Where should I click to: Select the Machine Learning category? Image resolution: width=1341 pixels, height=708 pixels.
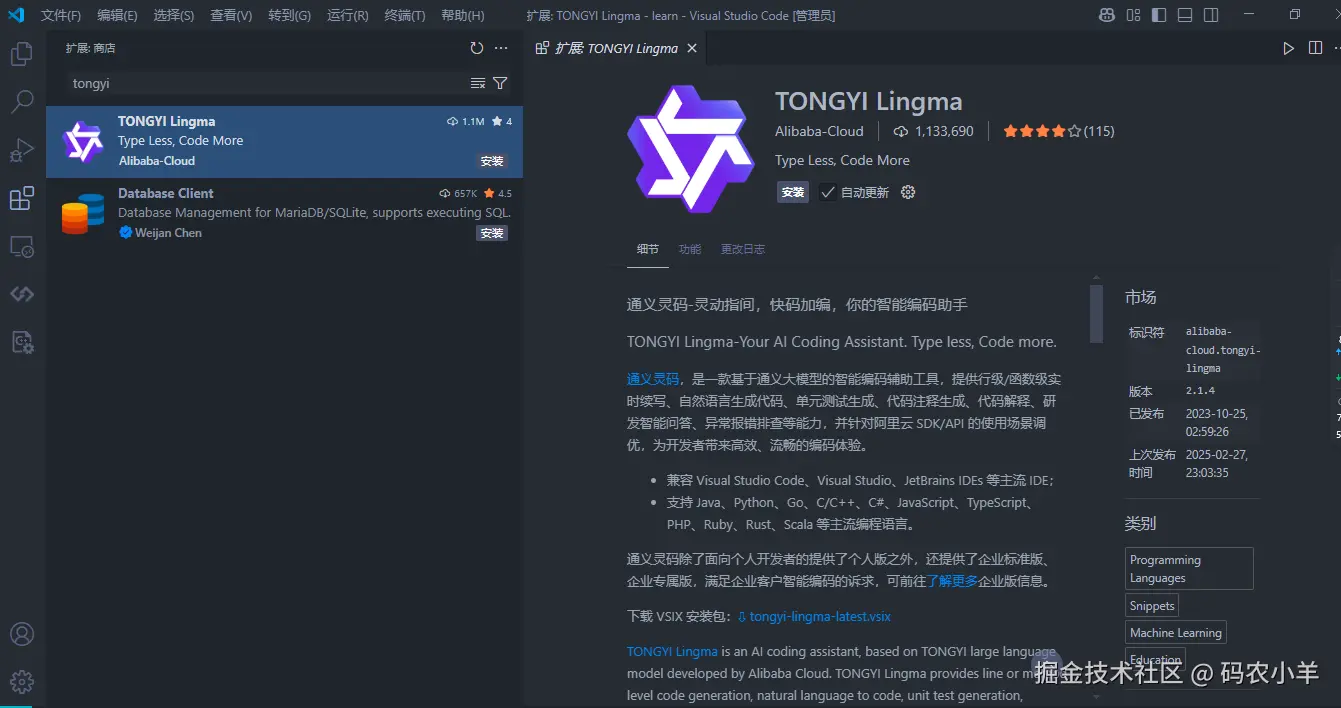click(x=1176, y=633)
